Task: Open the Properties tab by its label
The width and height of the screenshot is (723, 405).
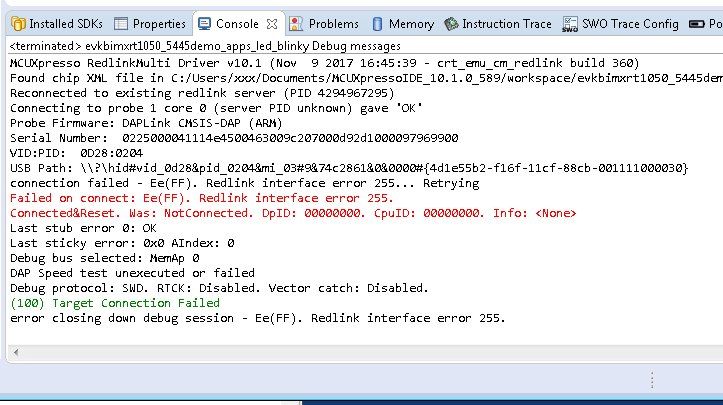Action: 159,23
